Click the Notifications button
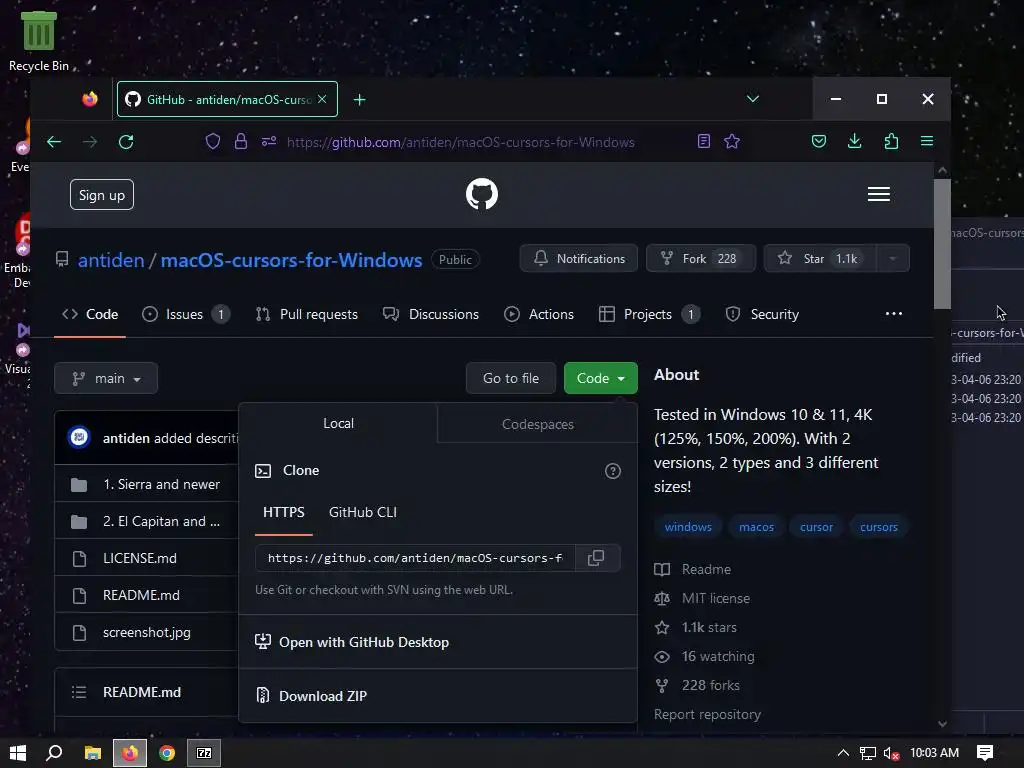The height and width of the screenshot is (768, 1024). click(579, 259)
